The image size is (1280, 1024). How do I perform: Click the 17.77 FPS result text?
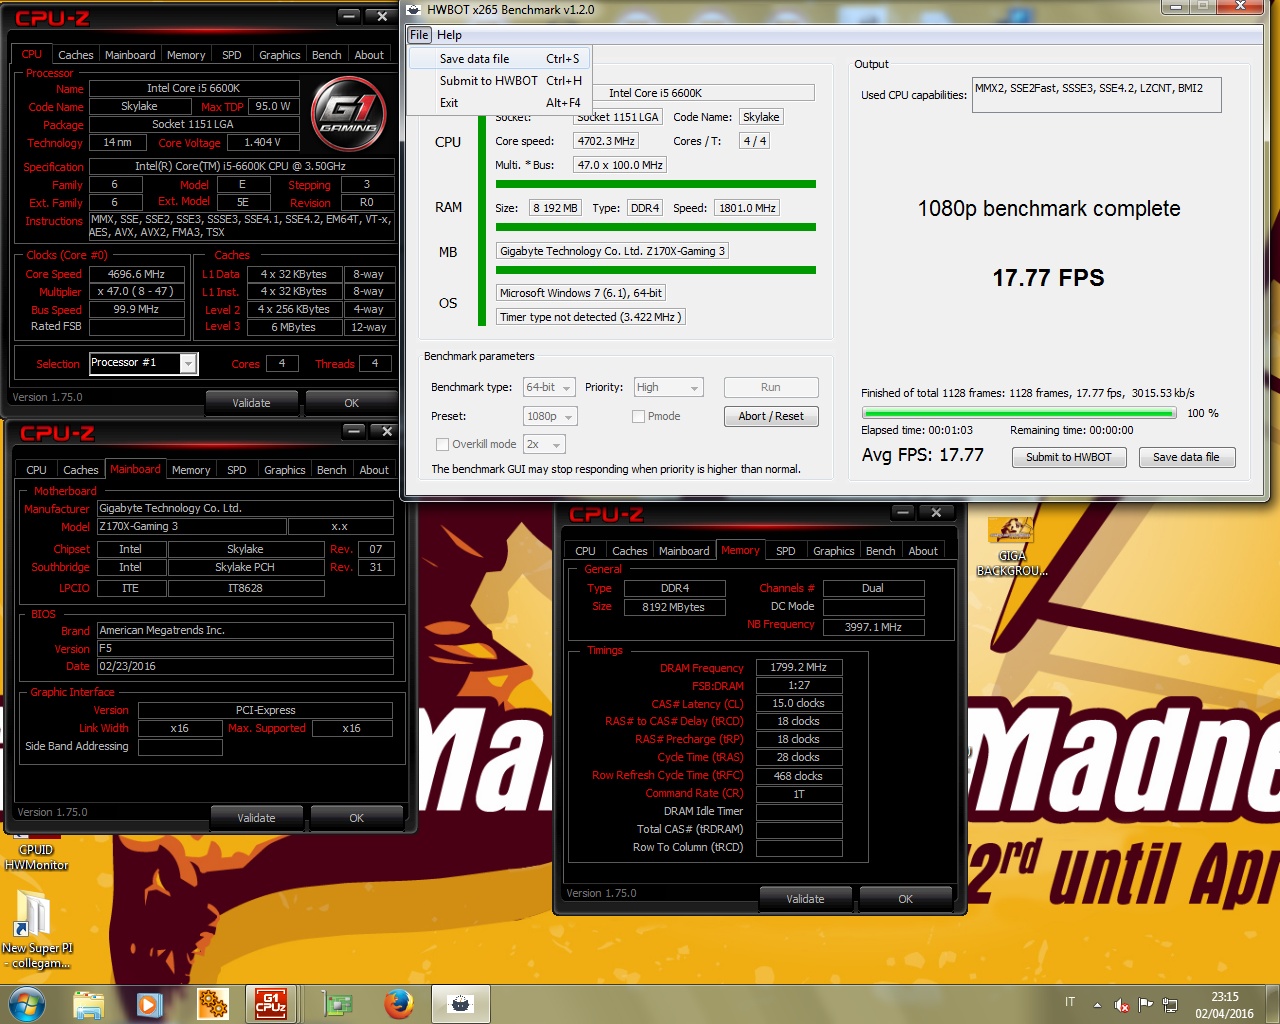pyautogui.click(x=1048, y=278)
